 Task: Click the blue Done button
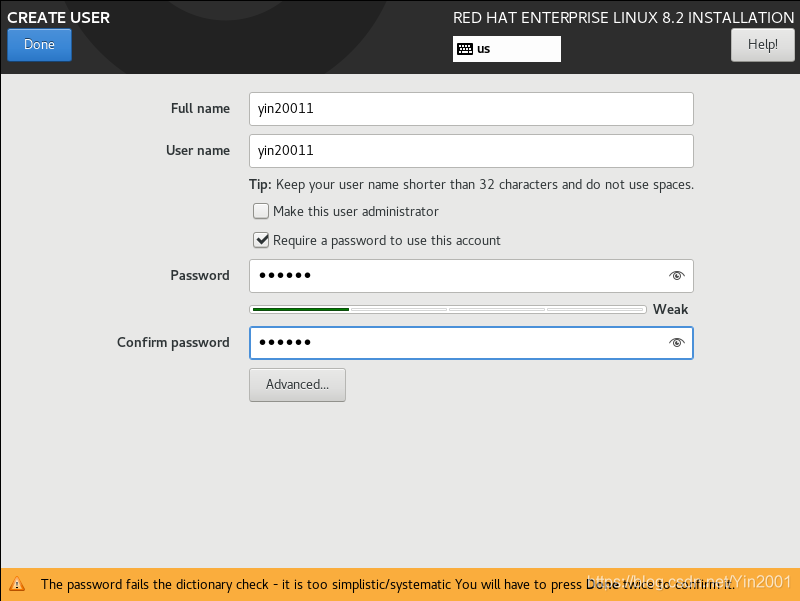point(39,45)
